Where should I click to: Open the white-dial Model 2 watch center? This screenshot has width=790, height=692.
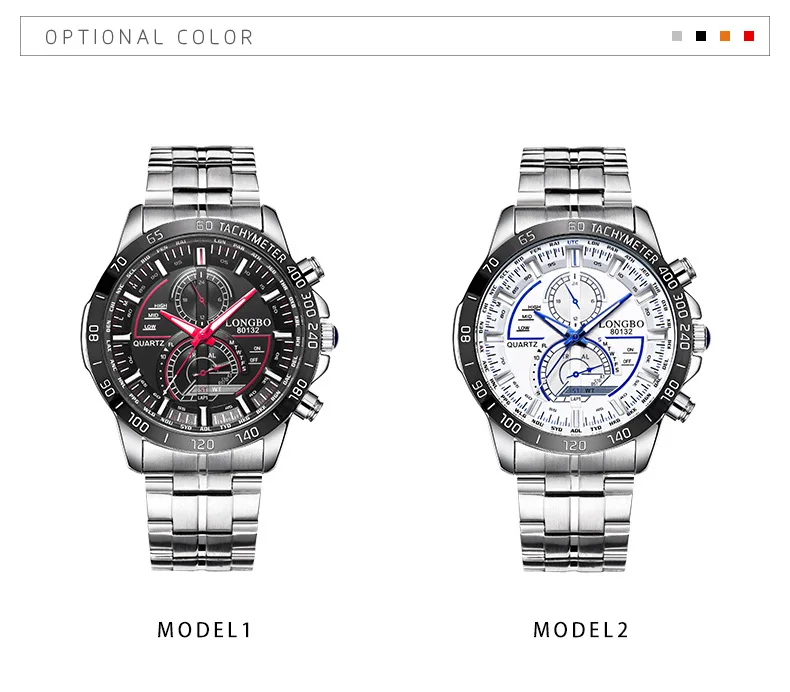tap(575, 335)
